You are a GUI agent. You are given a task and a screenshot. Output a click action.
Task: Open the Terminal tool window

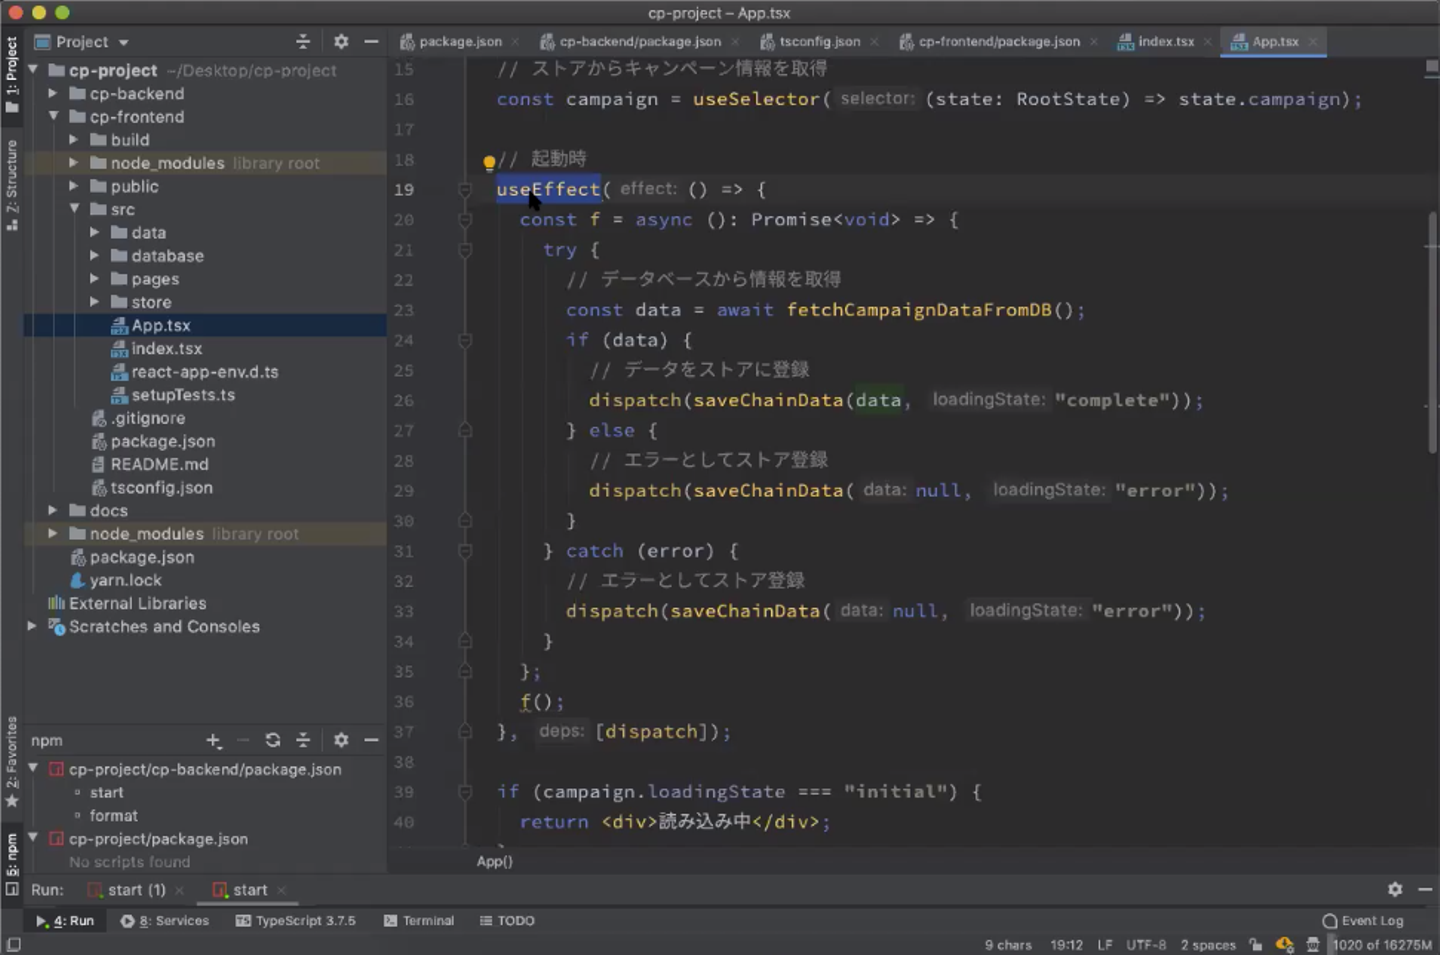click(x=419, y=921)
